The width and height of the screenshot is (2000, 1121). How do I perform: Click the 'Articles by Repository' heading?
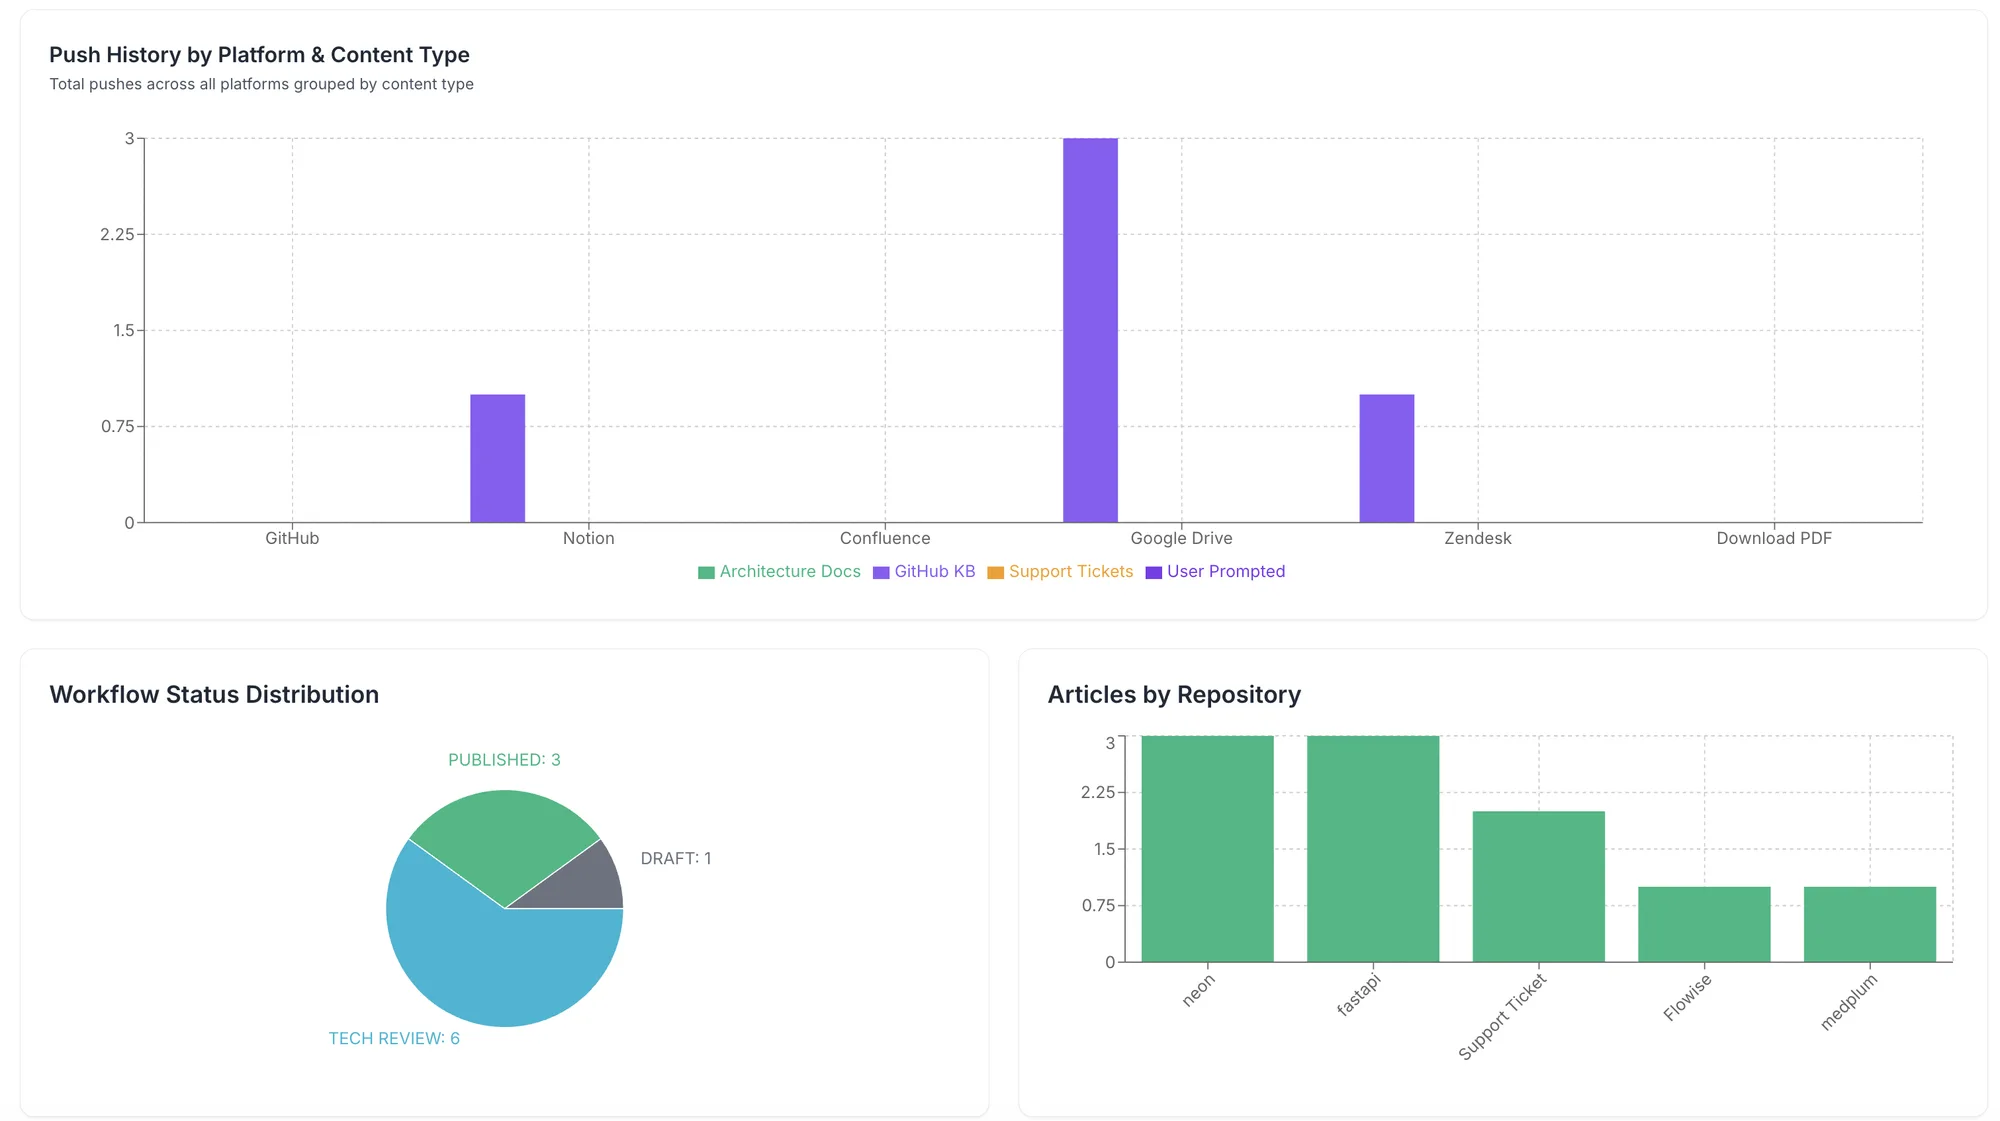tap(1174, 695)
